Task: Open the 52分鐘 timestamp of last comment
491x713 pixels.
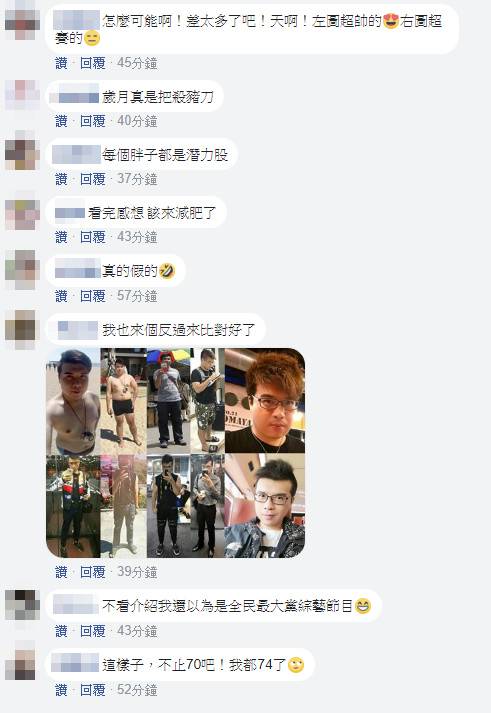Action: coord(137,690)
